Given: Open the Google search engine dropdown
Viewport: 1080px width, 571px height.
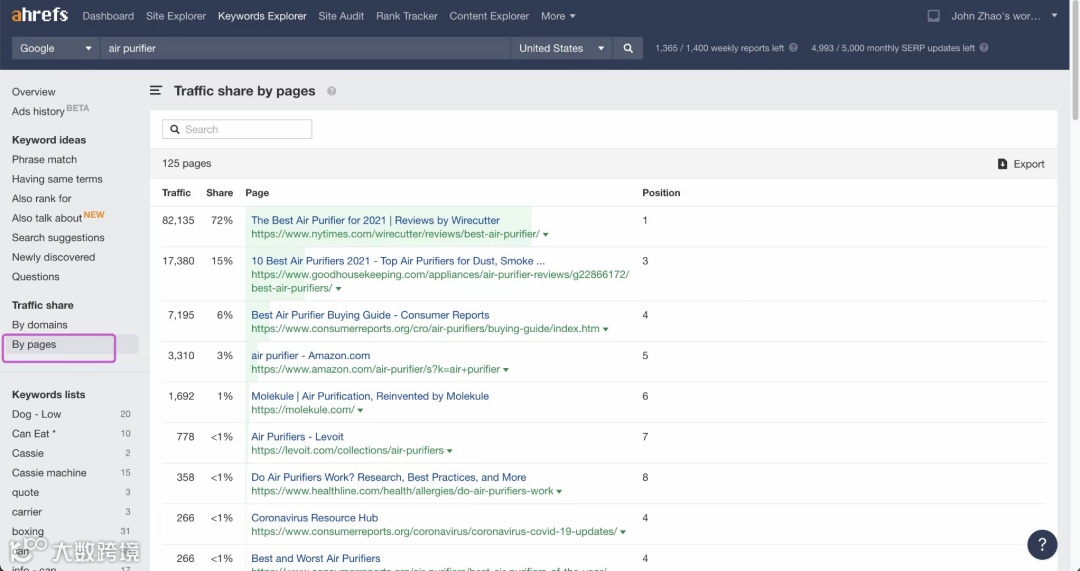Looking at the screenshot, I should pyautogui.click(x=56, y=48).
